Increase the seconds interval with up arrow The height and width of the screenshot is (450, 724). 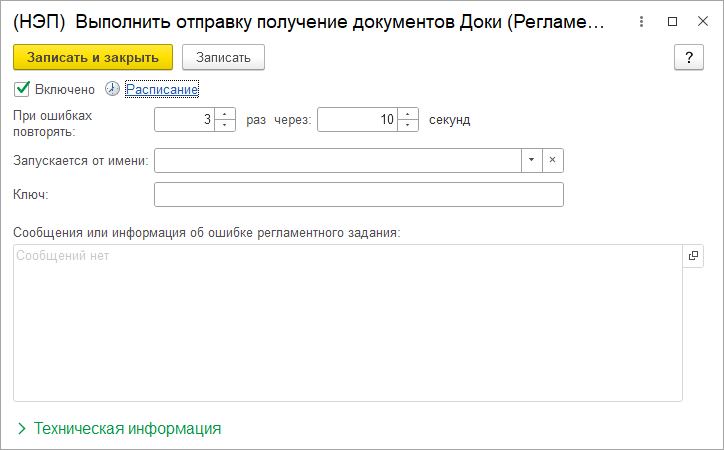point(408,114)
